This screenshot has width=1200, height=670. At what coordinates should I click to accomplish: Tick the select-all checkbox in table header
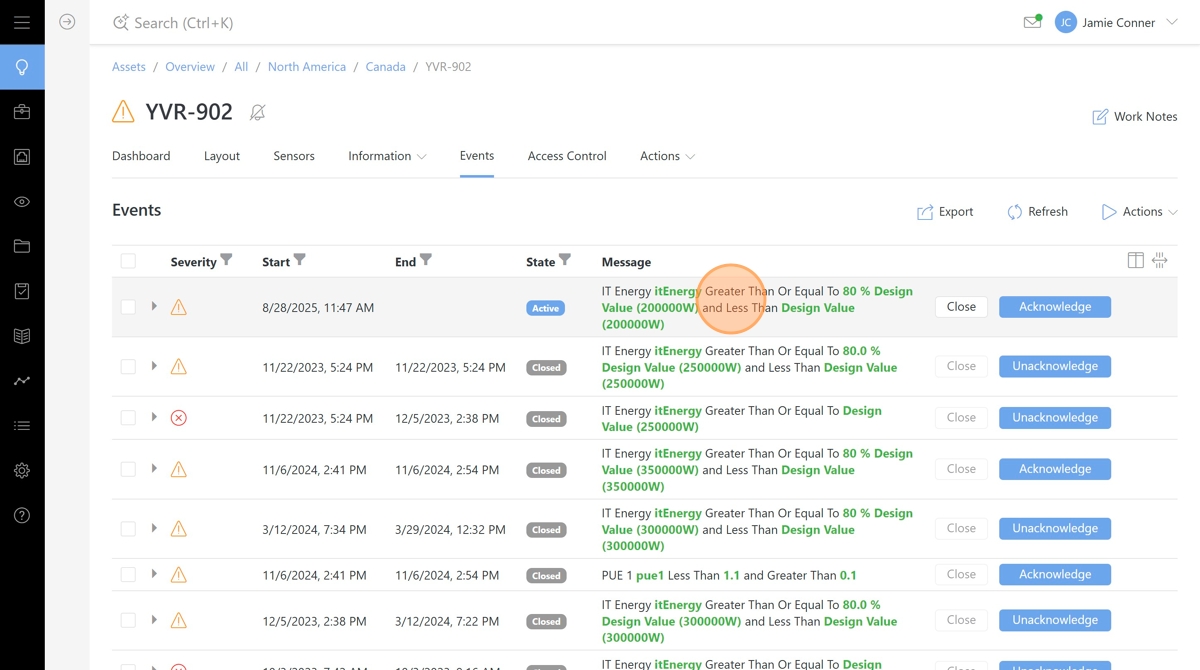coord(128,261)
